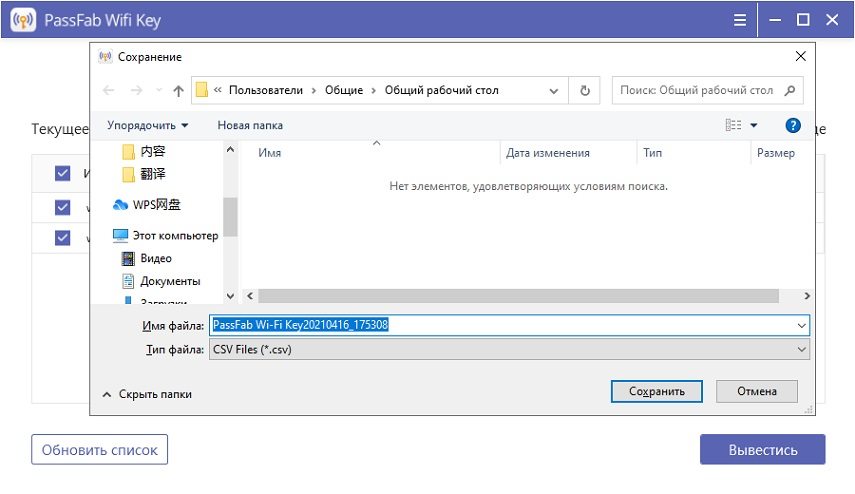Open the blue help question mark icon

[x=793, y=125]
